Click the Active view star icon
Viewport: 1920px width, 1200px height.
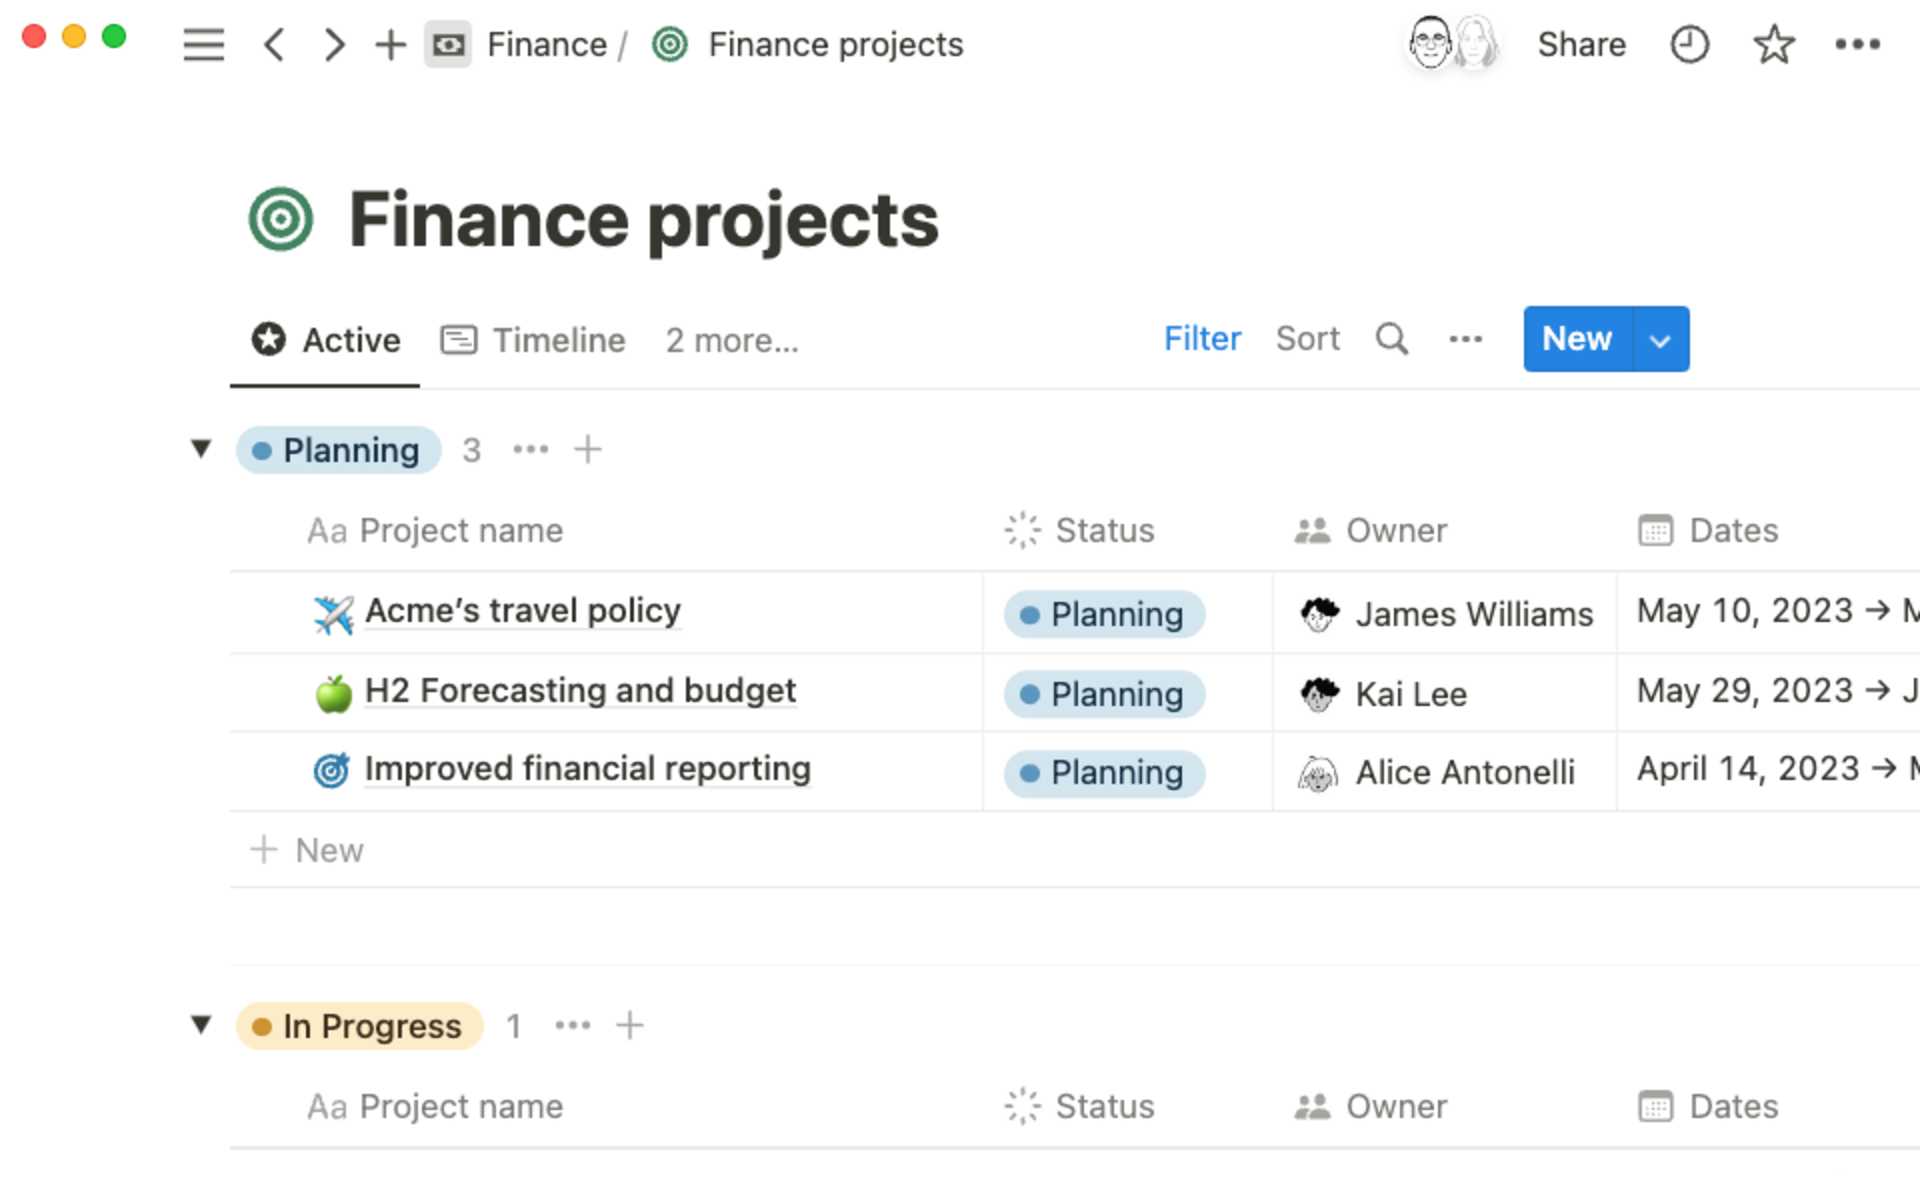[267, 339]
